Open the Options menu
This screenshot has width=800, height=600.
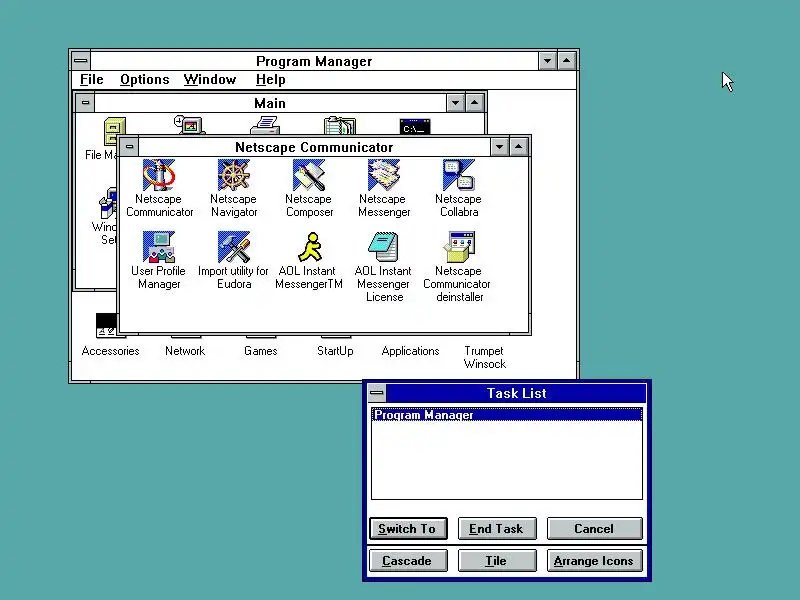[x=145, y=80]
